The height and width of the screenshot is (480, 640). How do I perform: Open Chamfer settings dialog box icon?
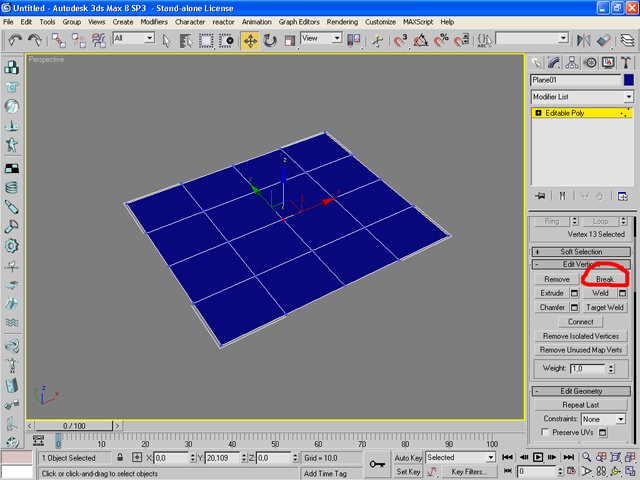click(574, 307)
